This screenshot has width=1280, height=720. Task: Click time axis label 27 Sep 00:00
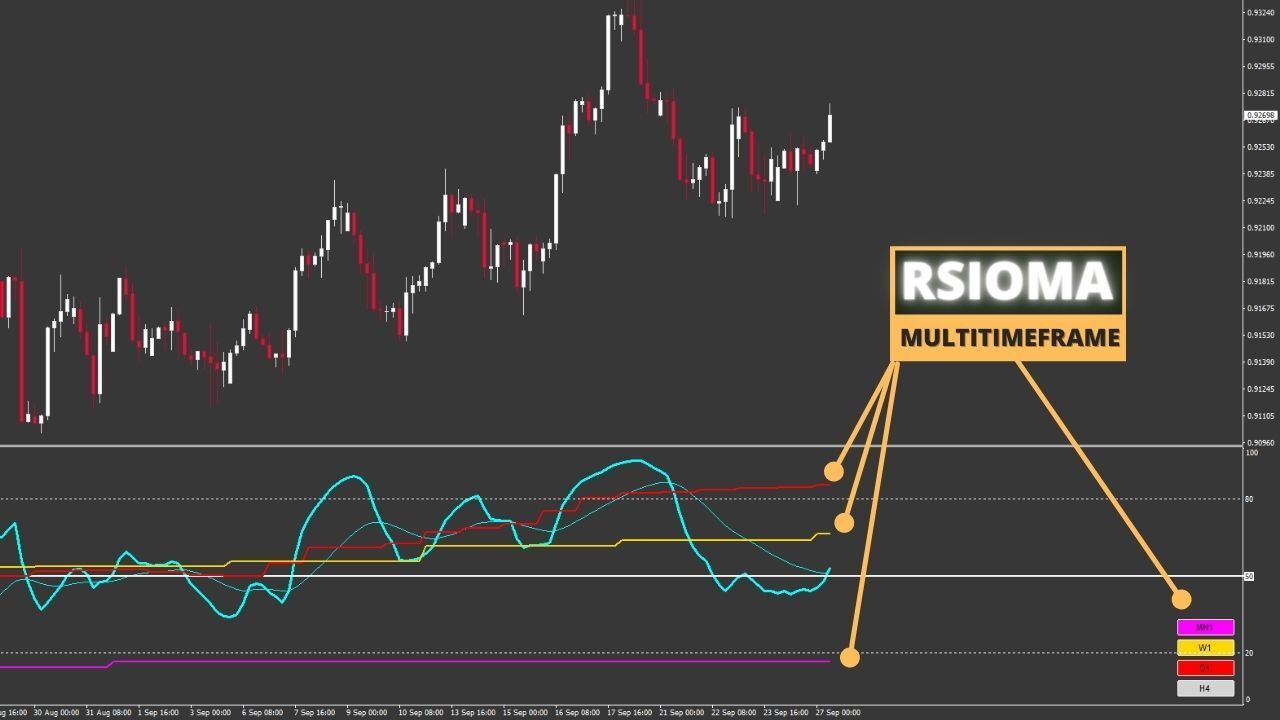pos(838,713)
